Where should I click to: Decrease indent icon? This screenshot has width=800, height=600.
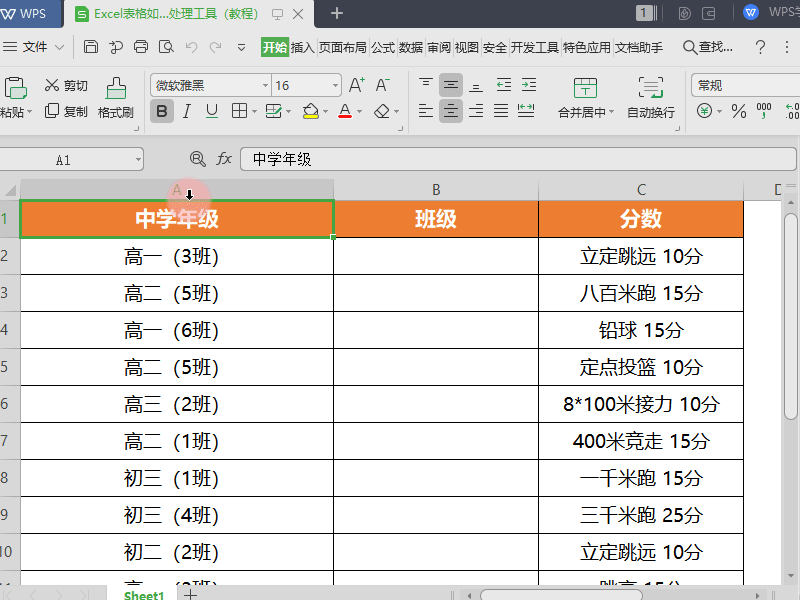[504, 85]
